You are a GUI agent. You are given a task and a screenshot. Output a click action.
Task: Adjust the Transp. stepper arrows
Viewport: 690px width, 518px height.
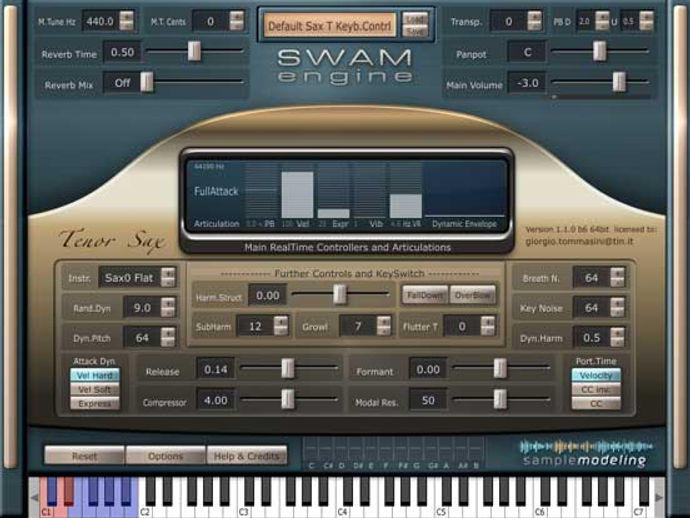pos(534,21)
